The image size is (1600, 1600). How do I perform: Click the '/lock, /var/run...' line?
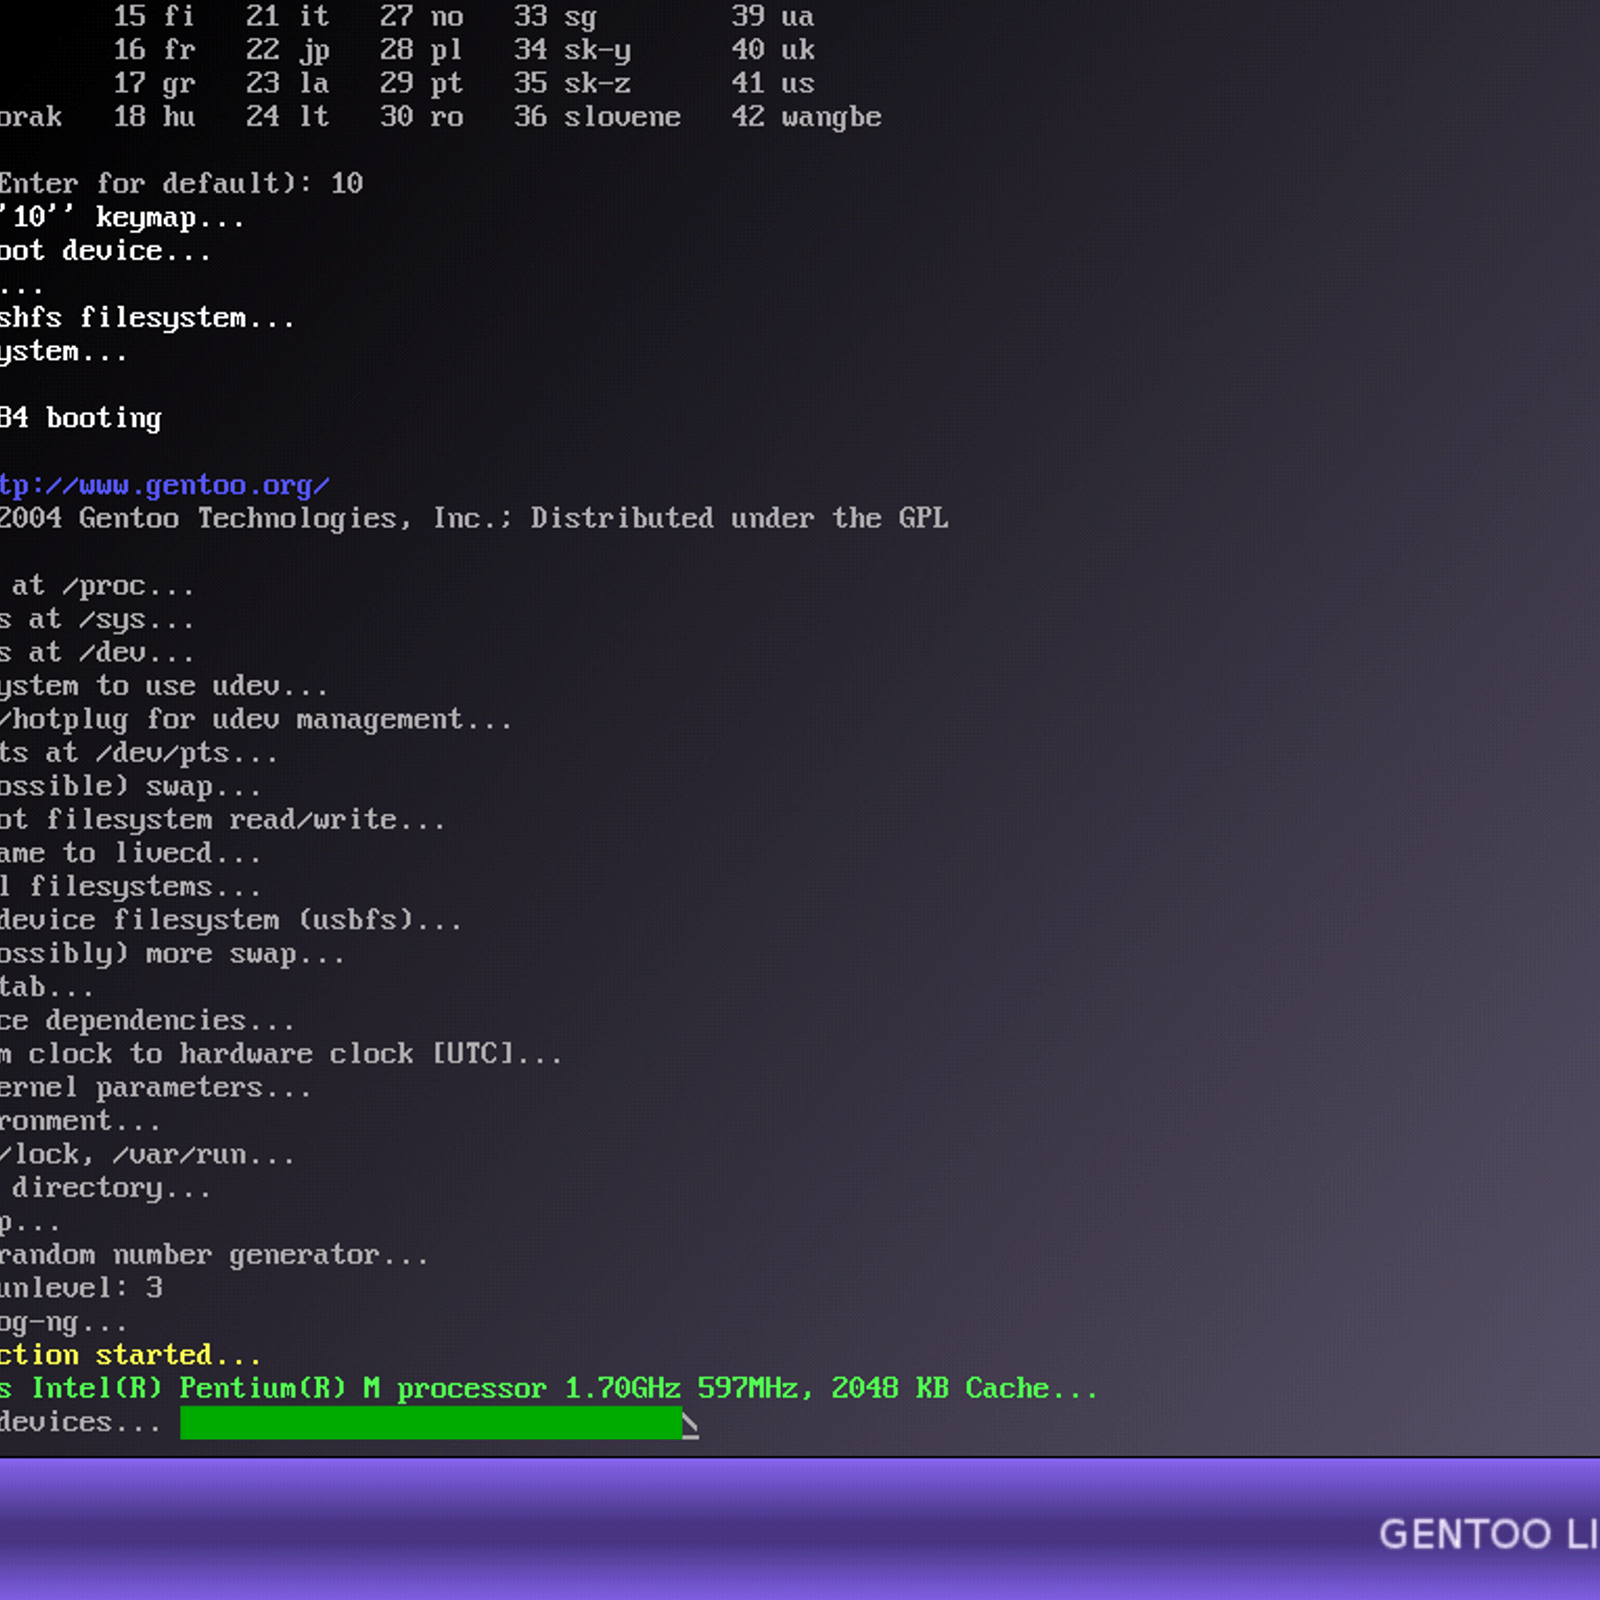tap(147, 1155)
